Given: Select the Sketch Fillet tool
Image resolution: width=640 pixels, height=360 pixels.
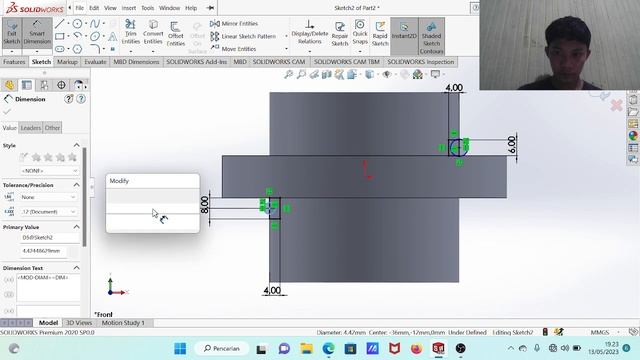Looking at the screenshot, I should [95, 49].
